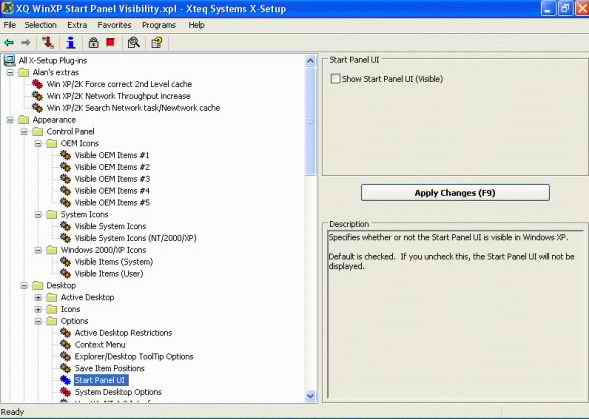The height and width of the screenshot is (419, 589).
Task: Open the Help menu
Action: pyautogui.click(x=196, y=25)
